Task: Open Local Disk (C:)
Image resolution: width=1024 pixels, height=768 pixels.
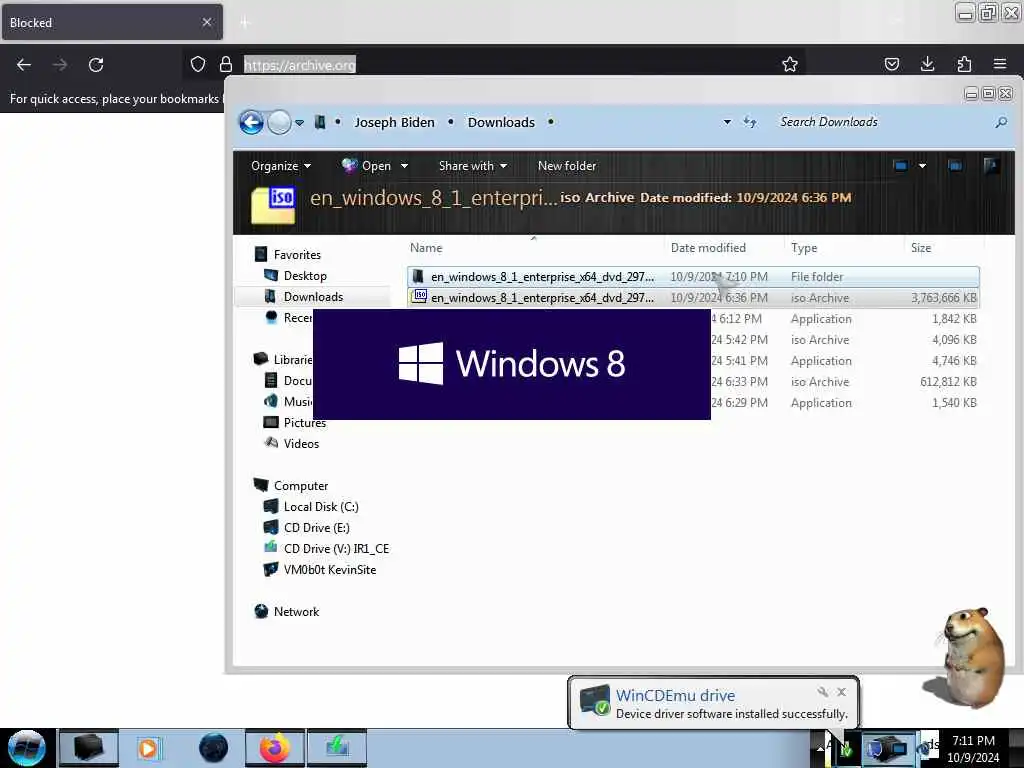Action: (x=311, y=507)
